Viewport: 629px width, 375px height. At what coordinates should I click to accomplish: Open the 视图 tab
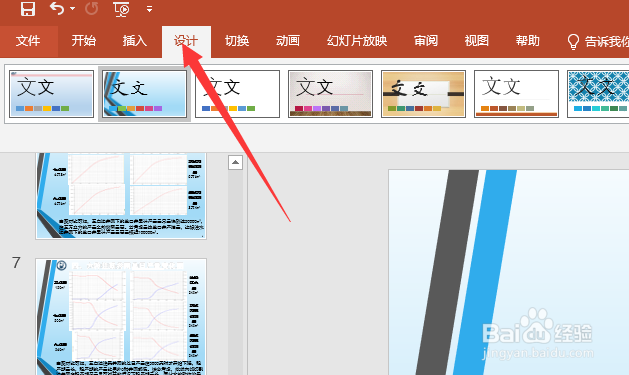tap(477, 41)
